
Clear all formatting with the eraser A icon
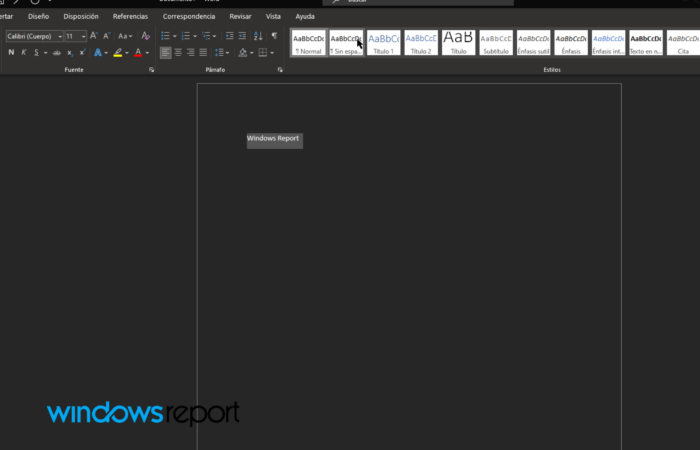(x=146, y=36)
